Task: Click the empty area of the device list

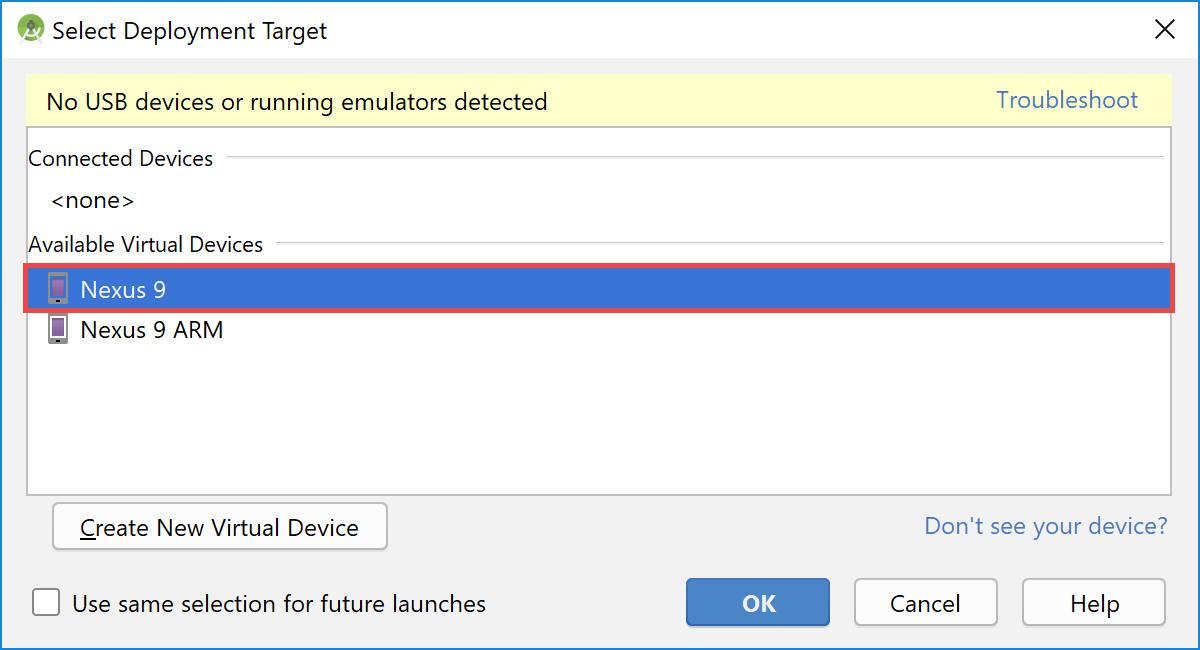Action: (599, 420)
